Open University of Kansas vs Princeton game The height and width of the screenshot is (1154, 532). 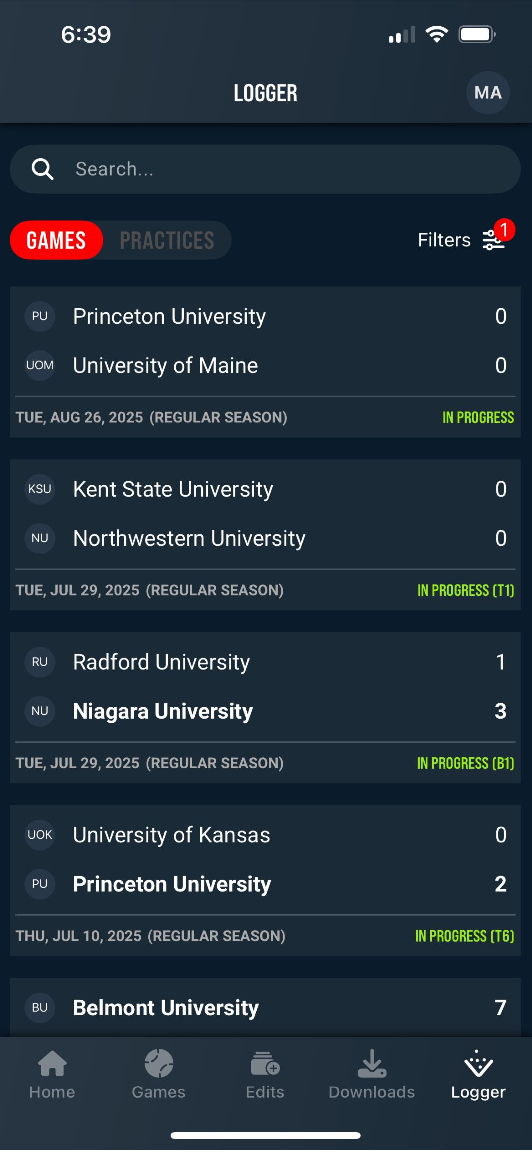point(265,880)
